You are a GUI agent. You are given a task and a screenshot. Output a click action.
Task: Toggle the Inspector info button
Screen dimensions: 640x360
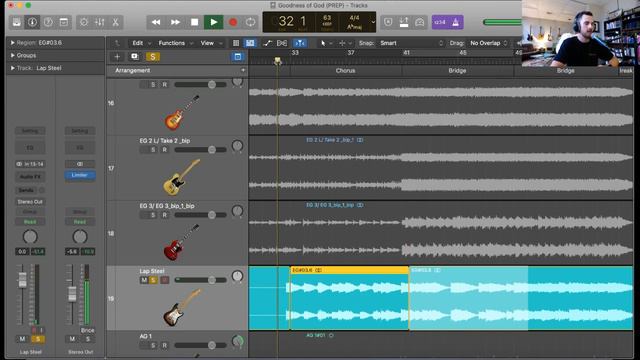[32, 22]
